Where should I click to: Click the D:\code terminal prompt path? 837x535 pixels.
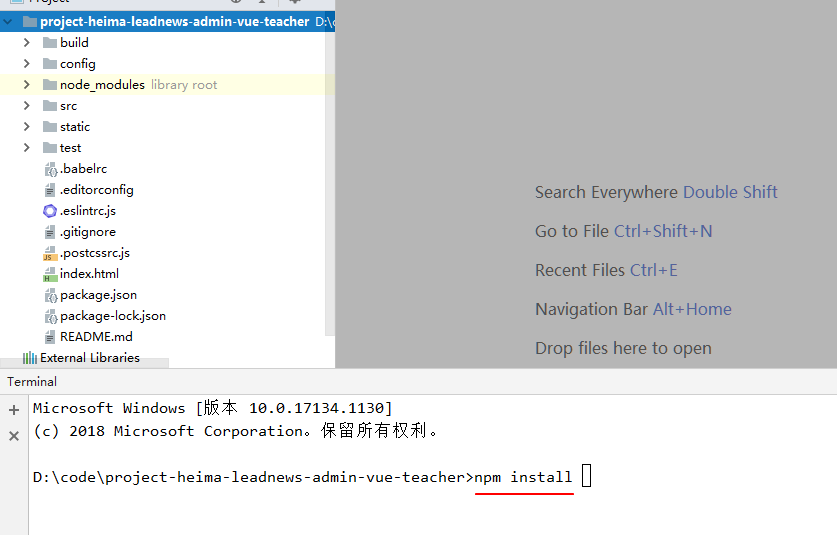coord(253,477)
